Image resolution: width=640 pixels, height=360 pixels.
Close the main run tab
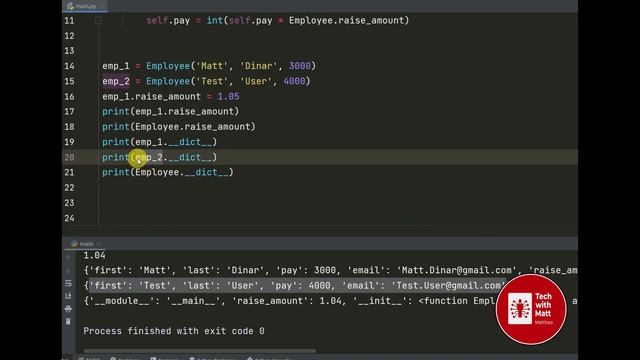click(x=99, y=244)
